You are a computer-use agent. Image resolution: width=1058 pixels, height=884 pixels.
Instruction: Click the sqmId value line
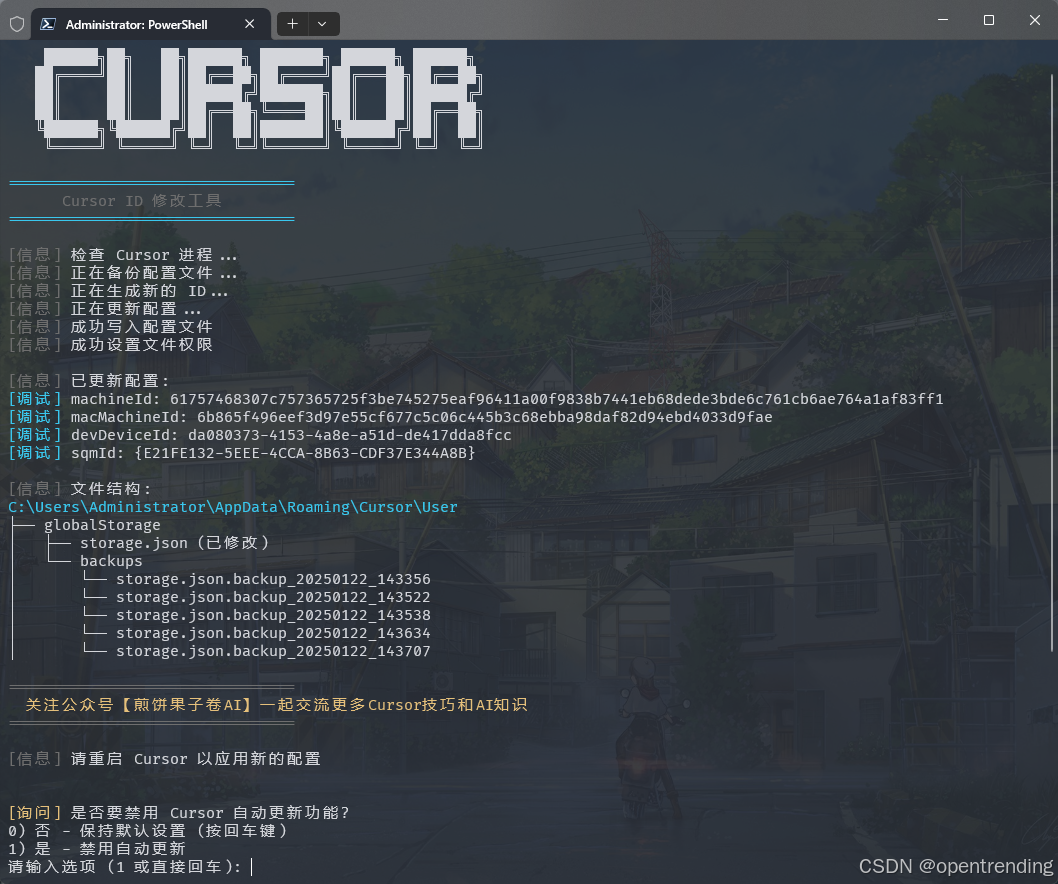[x=242, y=453]
